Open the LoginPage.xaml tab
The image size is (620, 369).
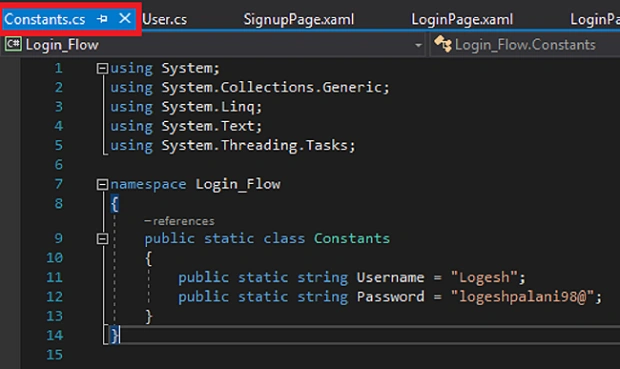[x=462, y=19]
